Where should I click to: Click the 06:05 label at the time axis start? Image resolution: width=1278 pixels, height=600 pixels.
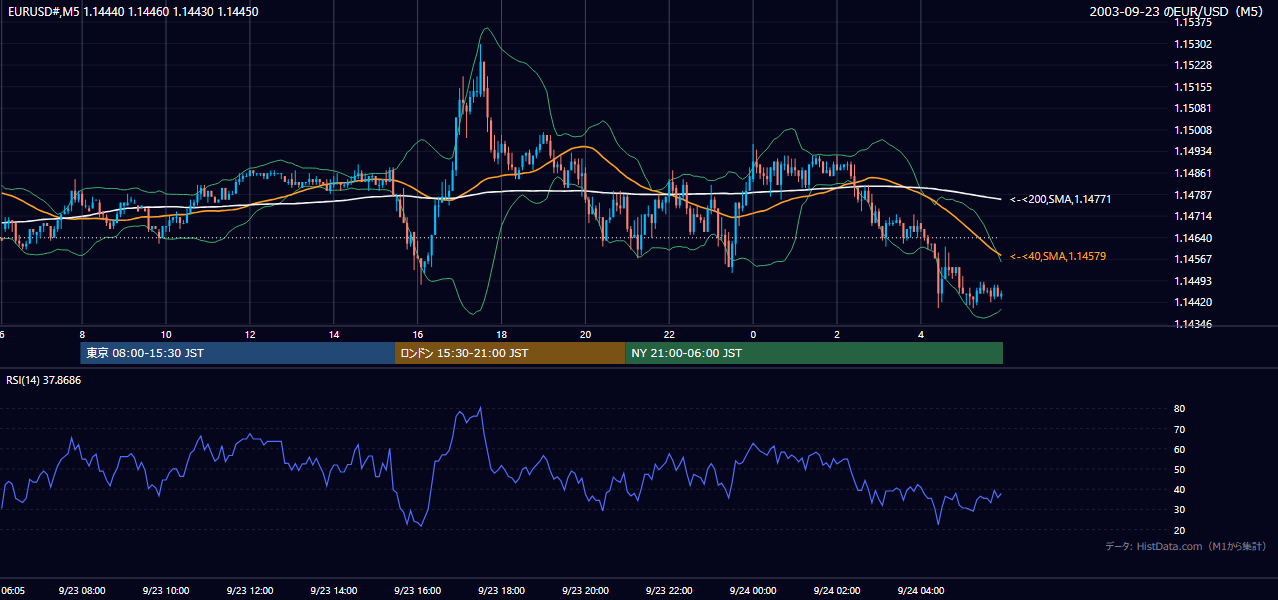point(13,590)
